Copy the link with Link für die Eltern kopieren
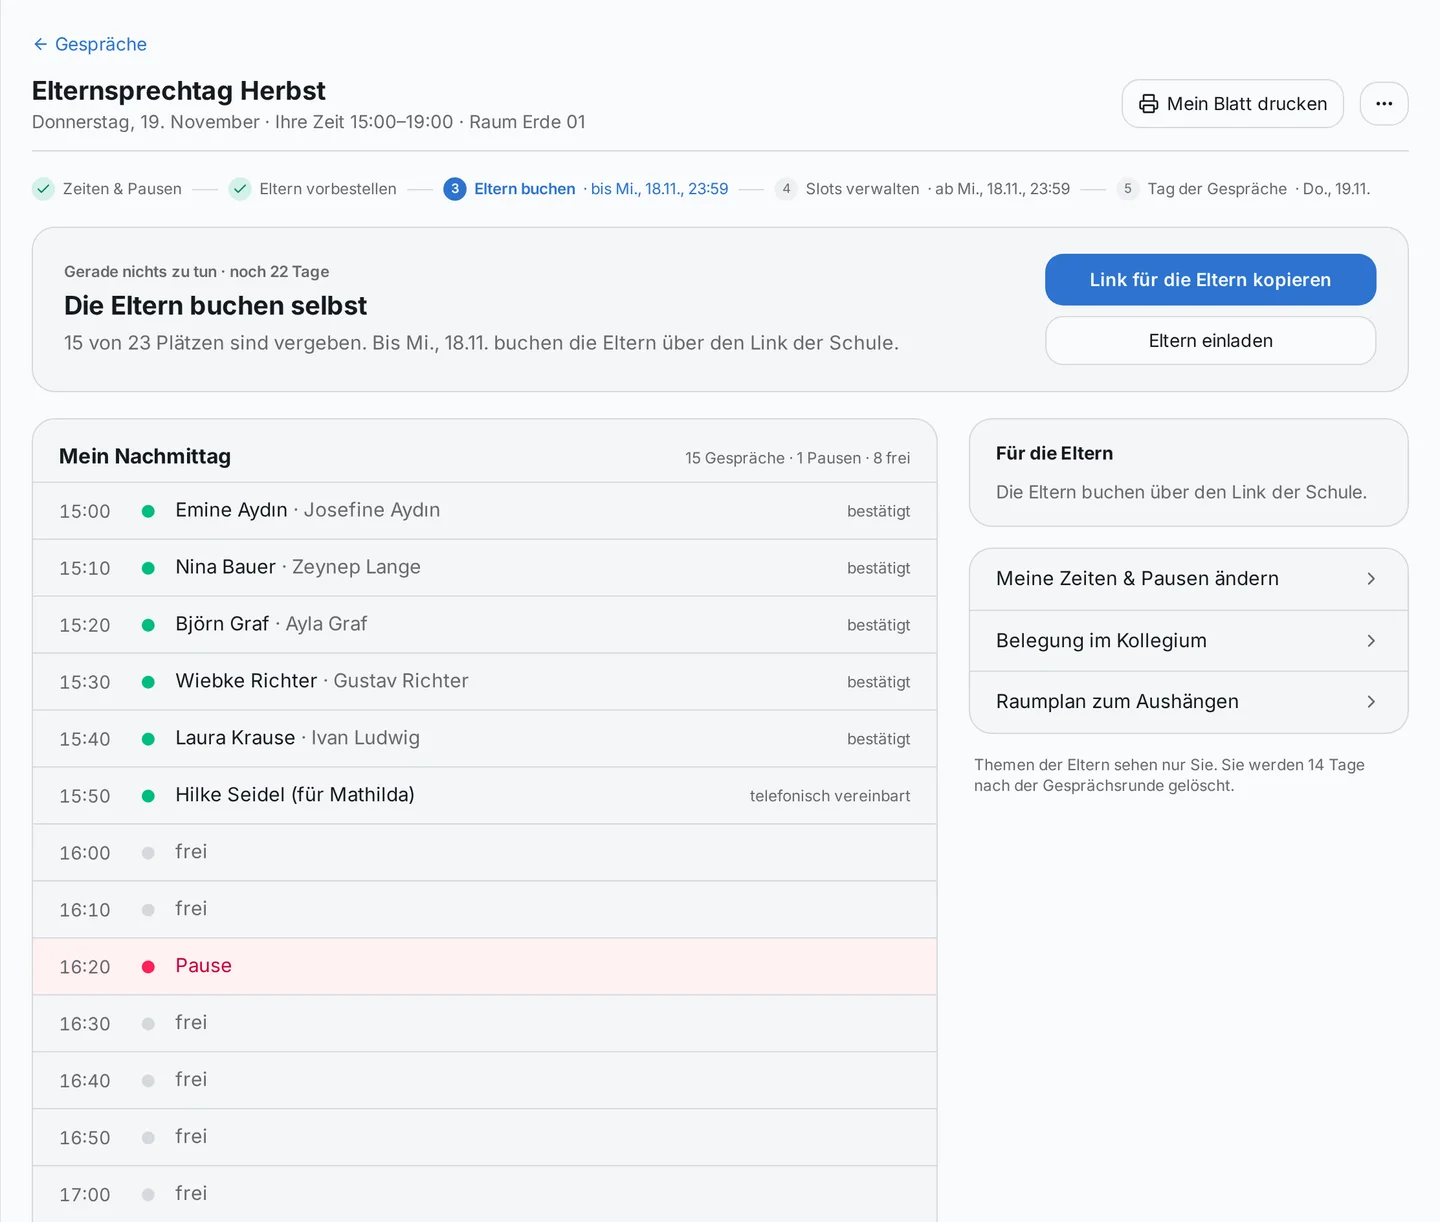 pos(1210,280)
